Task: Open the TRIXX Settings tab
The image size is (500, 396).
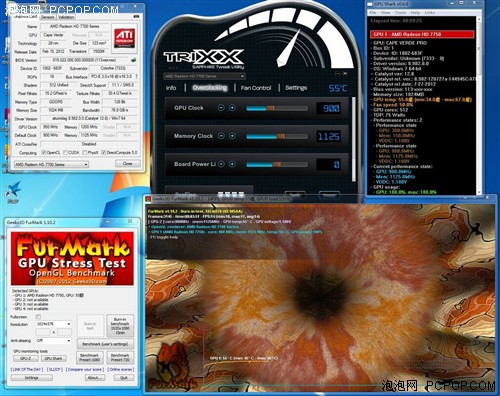Action: [296, 88]
